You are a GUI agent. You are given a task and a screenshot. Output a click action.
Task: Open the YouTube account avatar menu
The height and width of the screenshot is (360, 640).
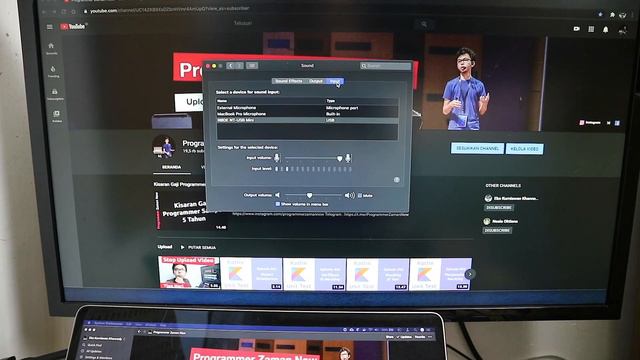623,30
